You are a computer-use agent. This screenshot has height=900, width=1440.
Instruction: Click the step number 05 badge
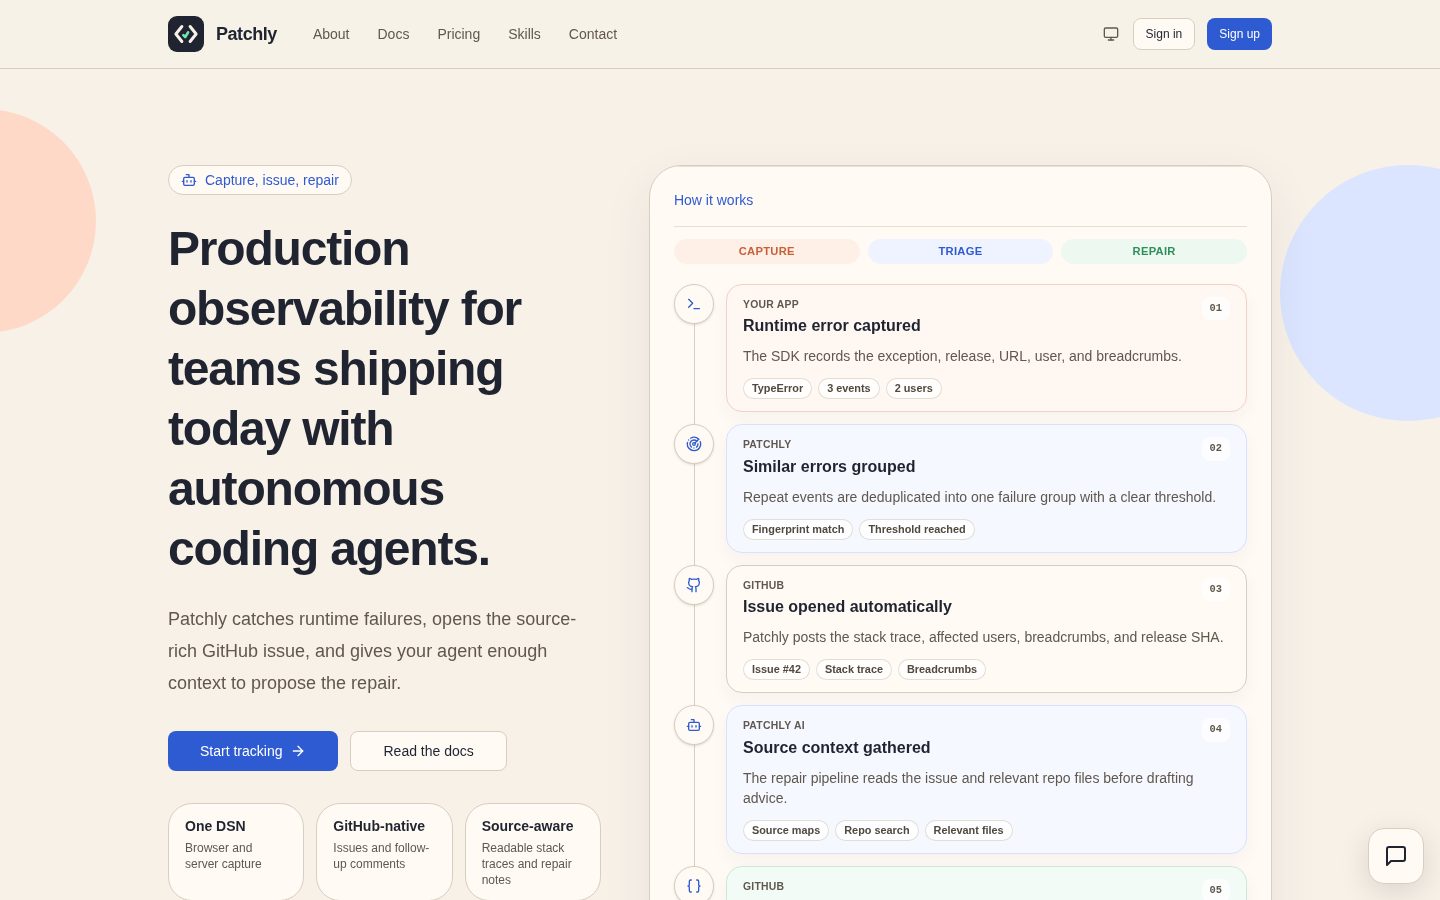[x=1216, y=889]
